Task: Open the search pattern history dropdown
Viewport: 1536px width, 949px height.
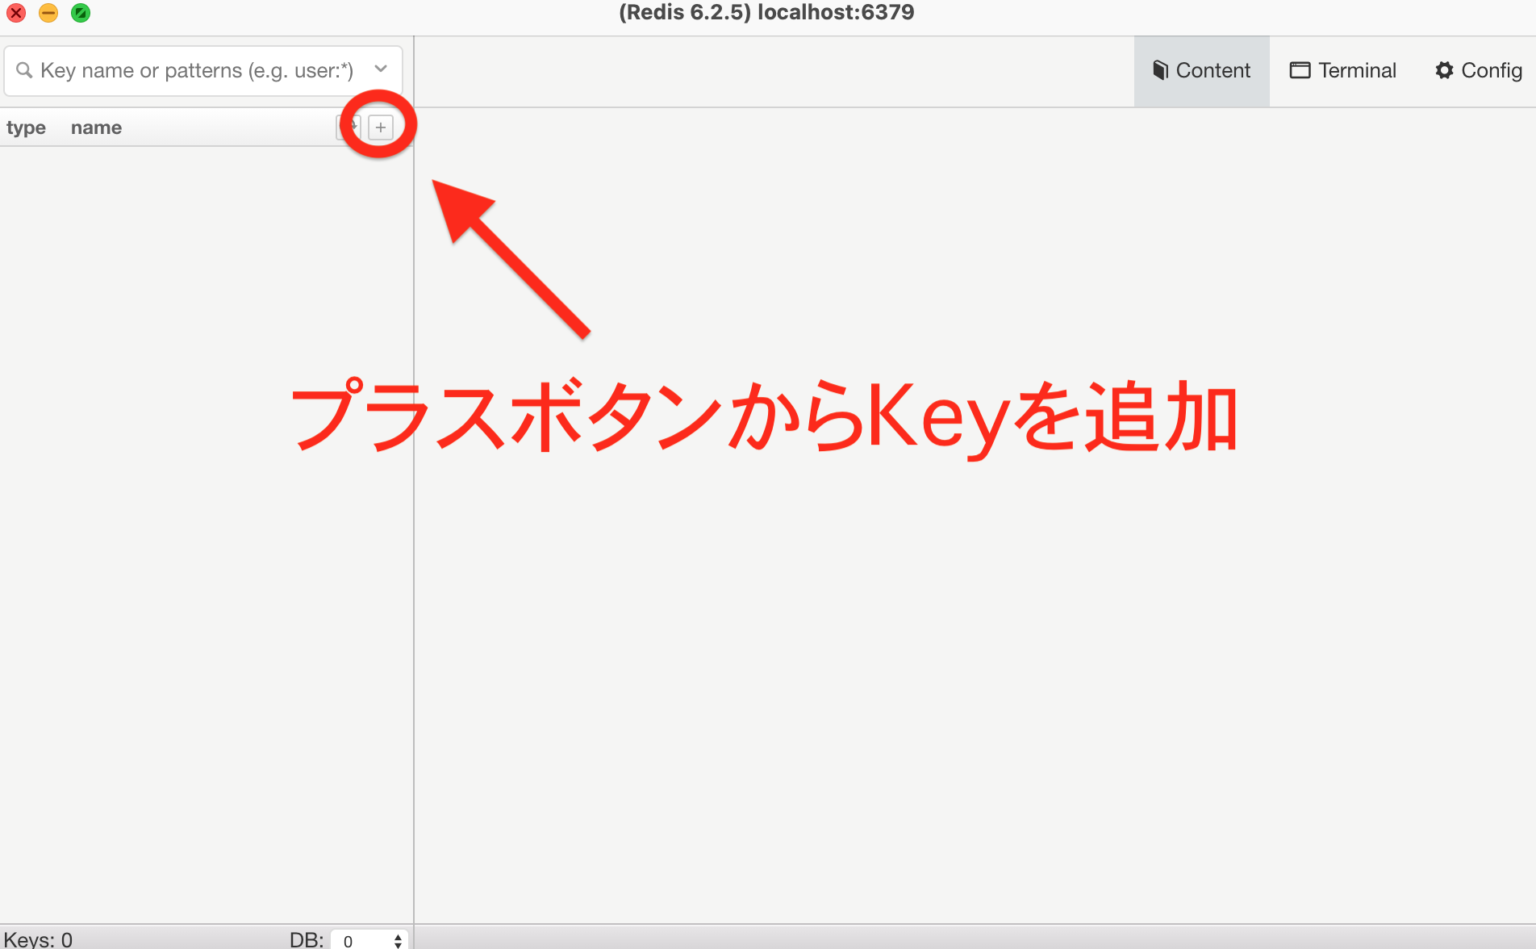Action: pyautogui.click(x=380, y=70)
